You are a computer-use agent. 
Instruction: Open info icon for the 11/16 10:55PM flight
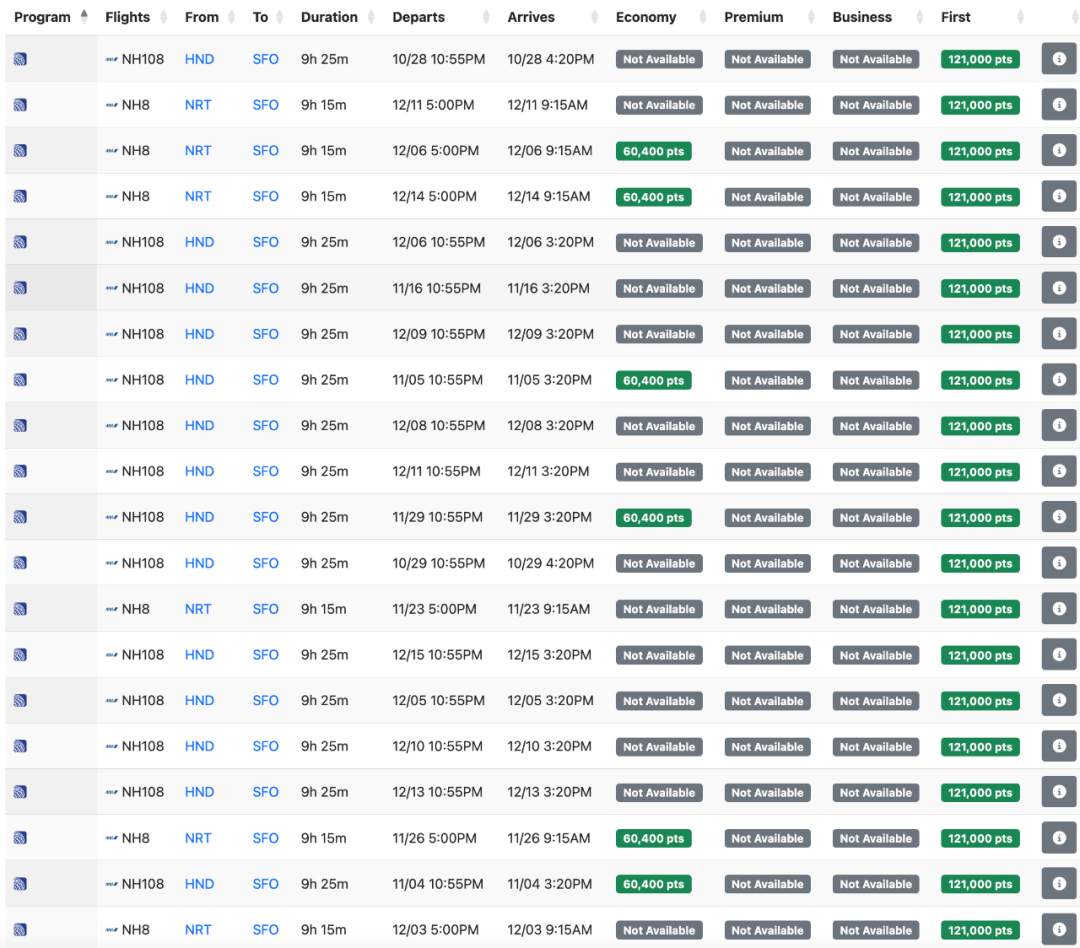click(x=1058, y=288)
